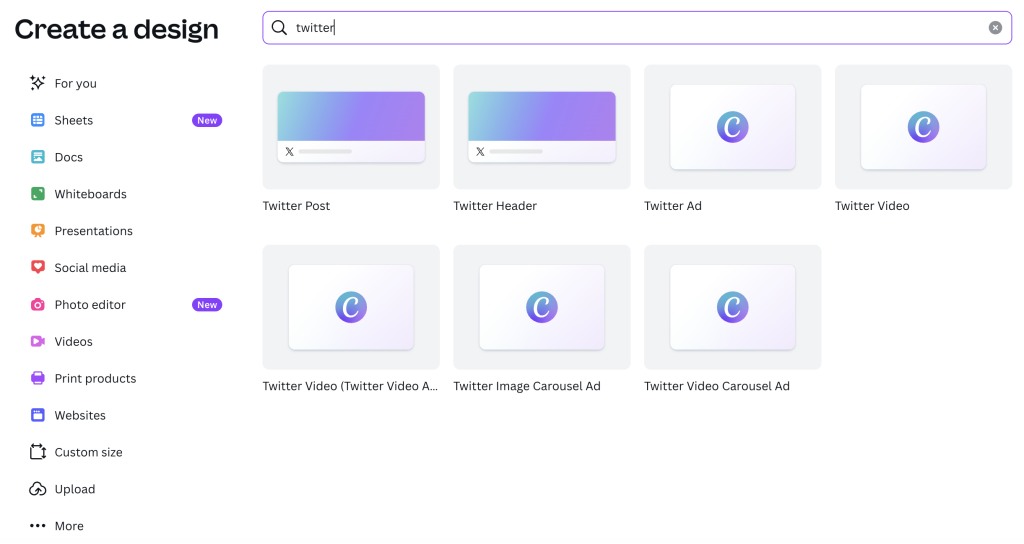Viewport: 1024px width, 544px height.
Task: Clear the search with the X button
Action: (x=995, y=27)
